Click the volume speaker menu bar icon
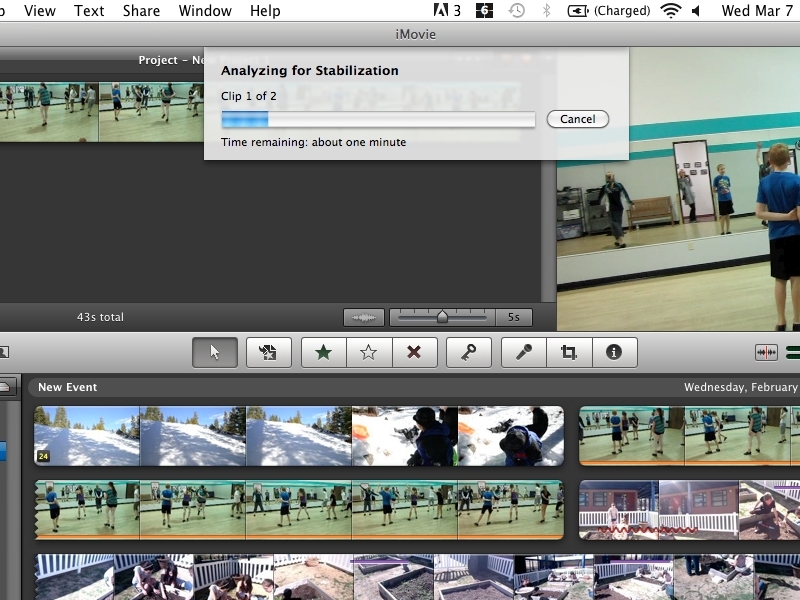Viewport: 800px width, 600px height. coord(696,11)
